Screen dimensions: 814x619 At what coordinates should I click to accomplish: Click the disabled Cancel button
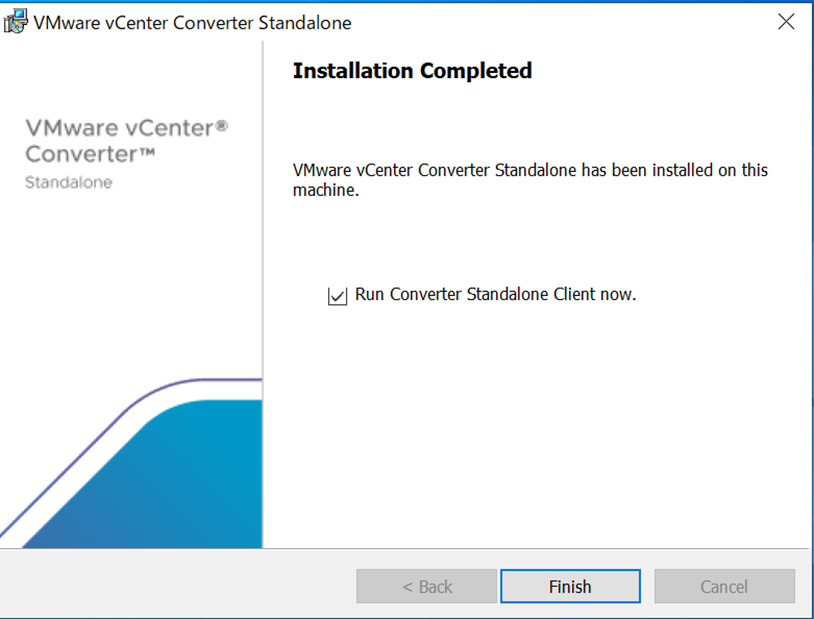click(x=724, y=587)
